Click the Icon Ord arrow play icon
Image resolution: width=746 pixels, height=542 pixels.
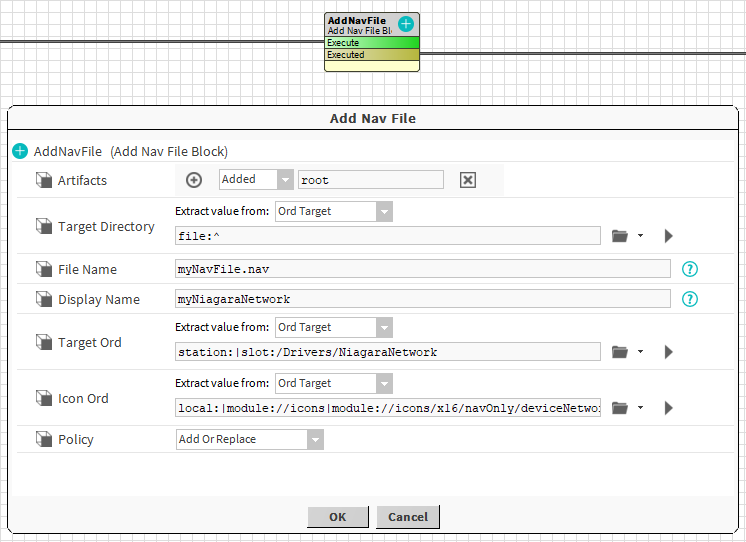pos(669,408)
